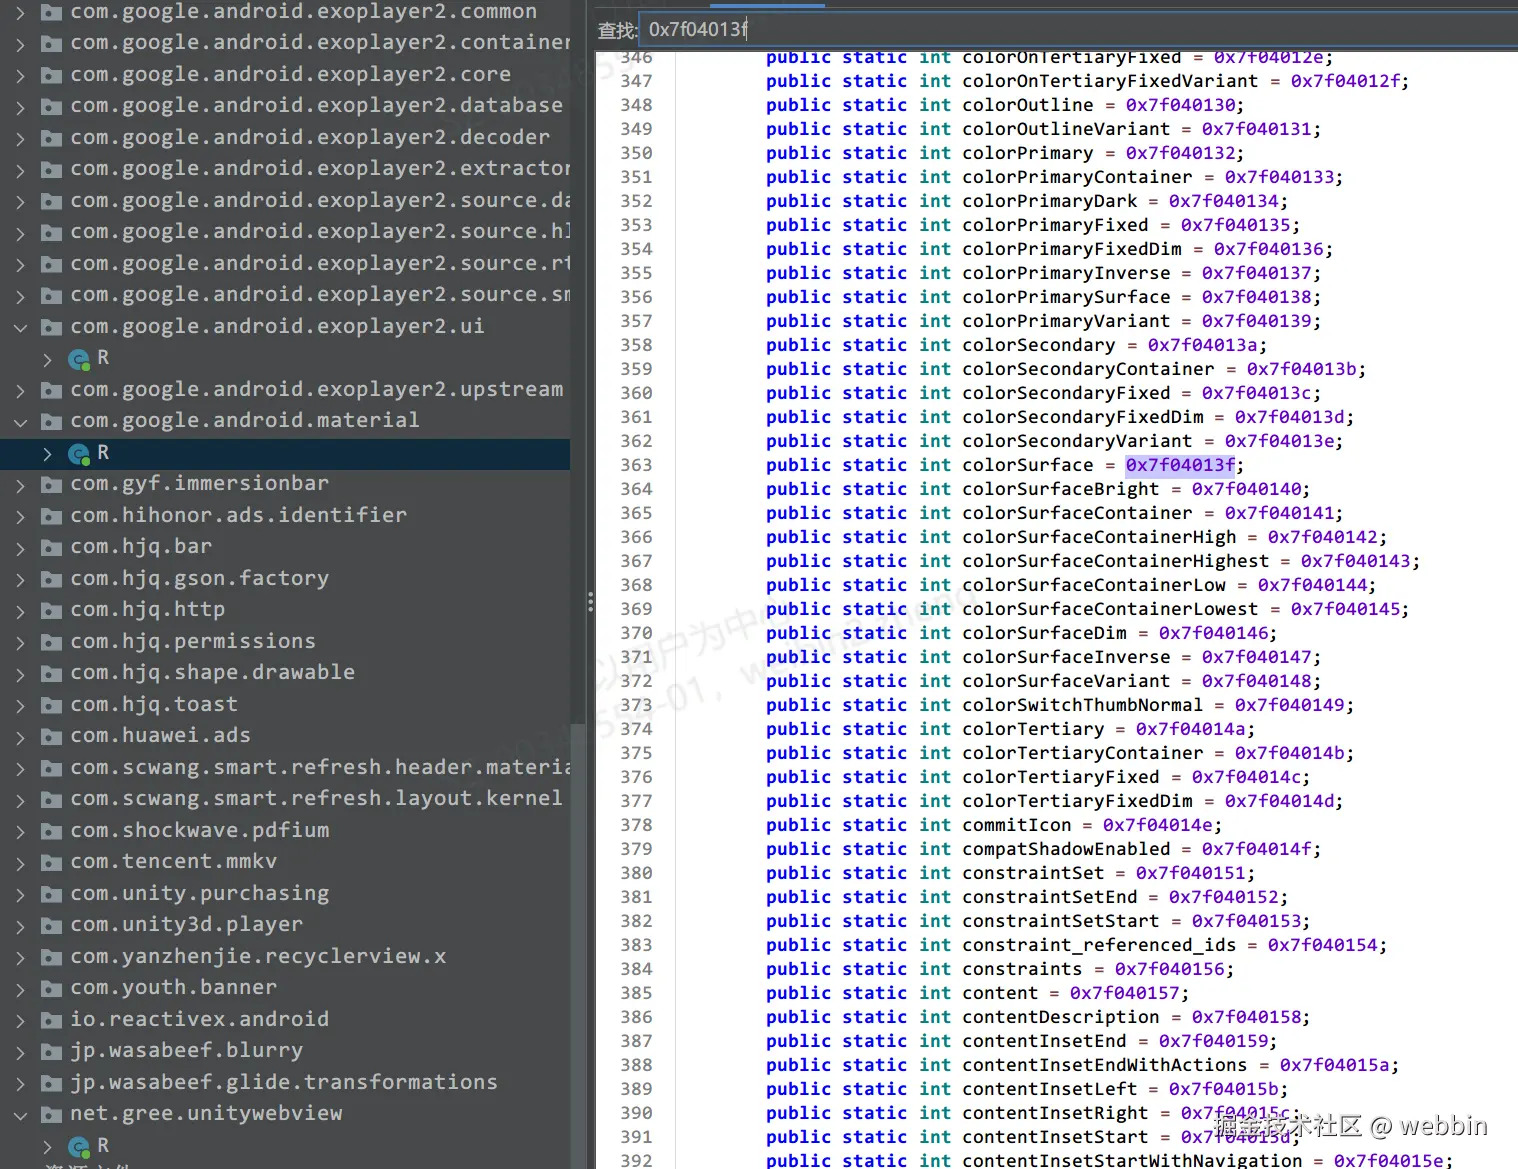Click line number 380 in the gutter
Viewport: 1518px width, 1169px height.
tap(636, 873)
